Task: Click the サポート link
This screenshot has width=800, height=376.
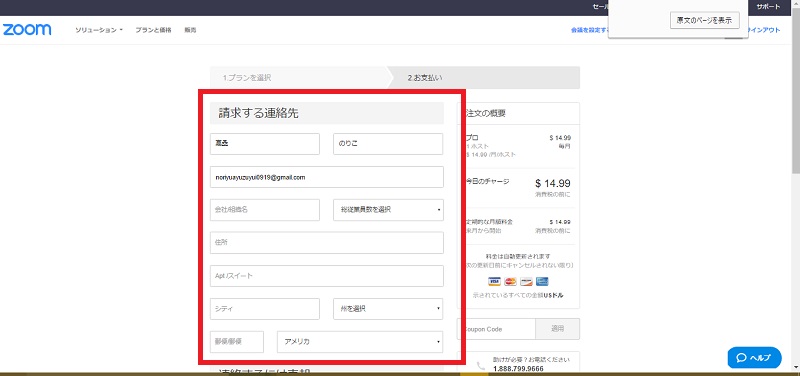Action: click(768, 7)
